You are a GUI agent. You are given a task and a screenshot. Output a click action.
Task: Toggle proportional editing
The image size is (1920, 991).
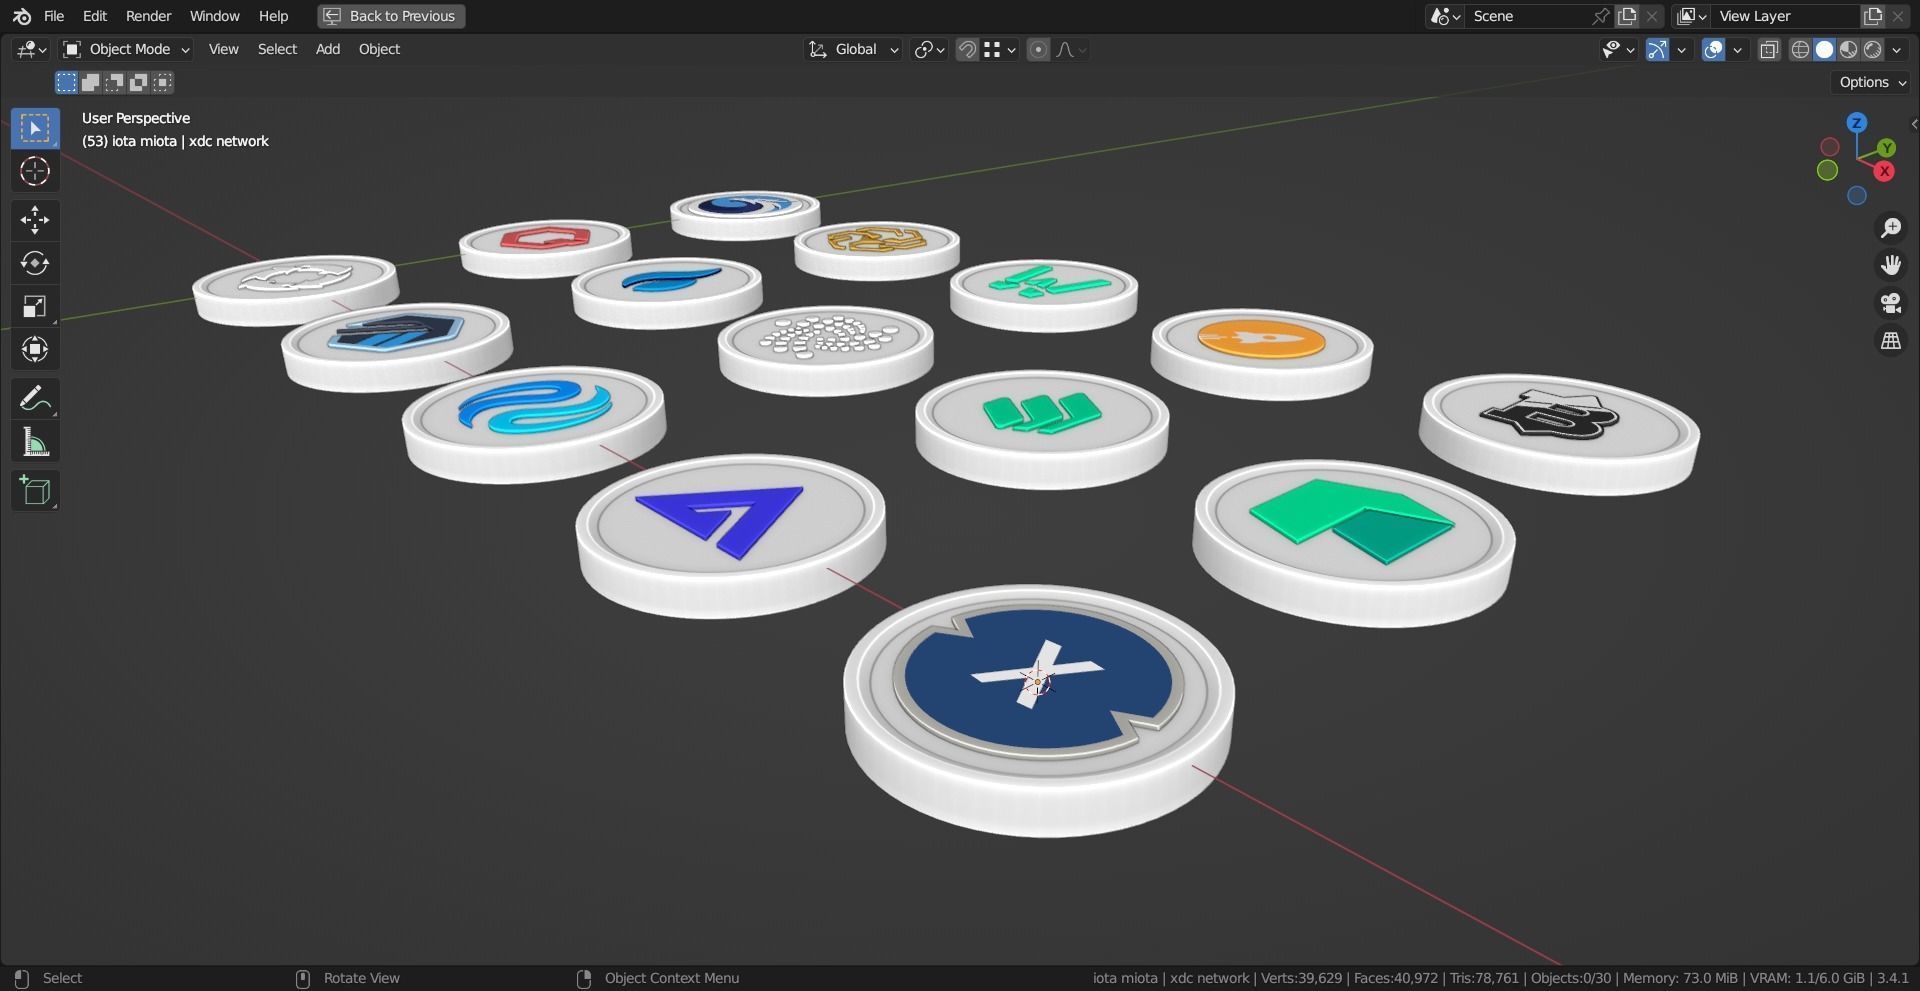(1039, 49)
